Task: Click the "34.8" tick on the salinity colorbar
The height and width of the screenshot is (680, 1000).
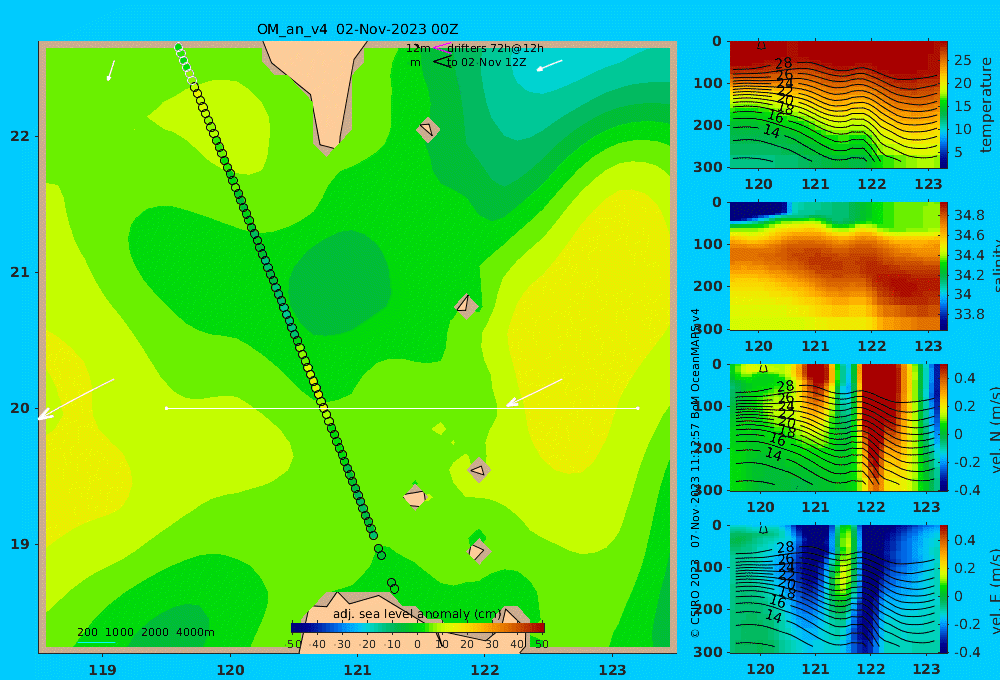Action: pos(969,215)
